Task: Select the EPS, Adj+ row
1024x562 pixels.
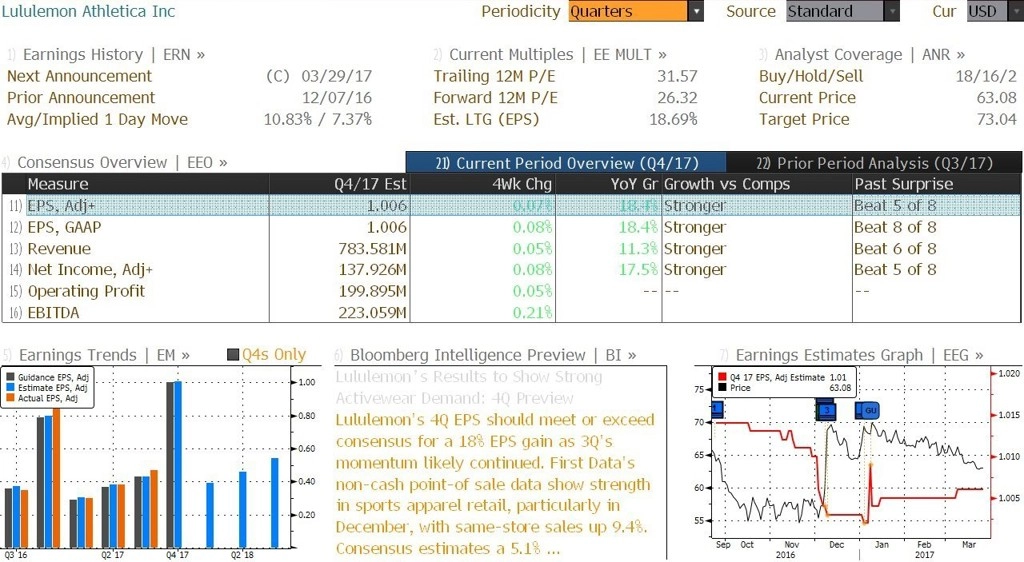Action: tap(511, 206)
